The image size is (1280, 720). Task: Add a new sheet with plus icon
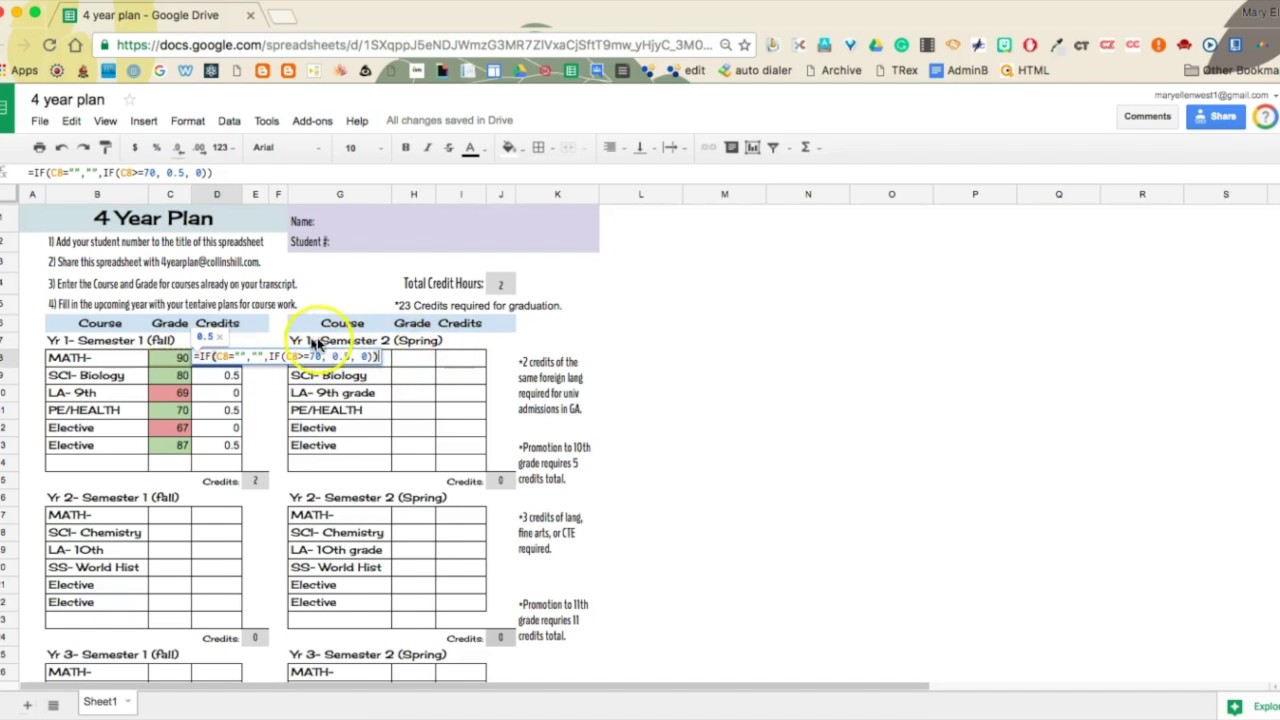tap(27, 705)
